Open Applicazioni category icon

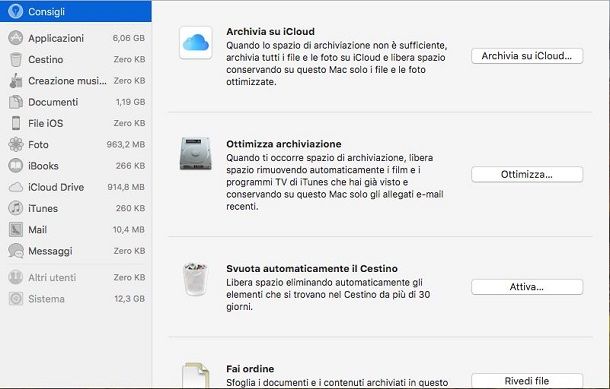coord(16,38)
